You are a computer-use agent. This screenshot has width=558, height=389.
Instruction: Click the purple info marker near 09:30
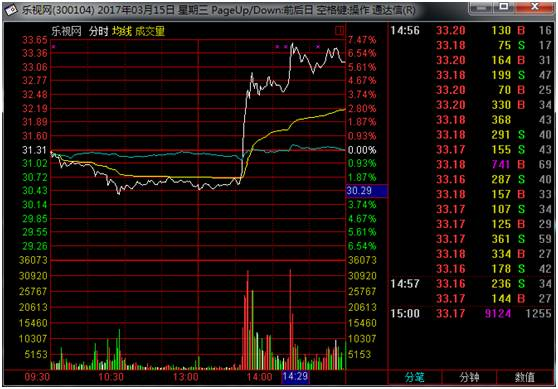[x=53, y=46]
